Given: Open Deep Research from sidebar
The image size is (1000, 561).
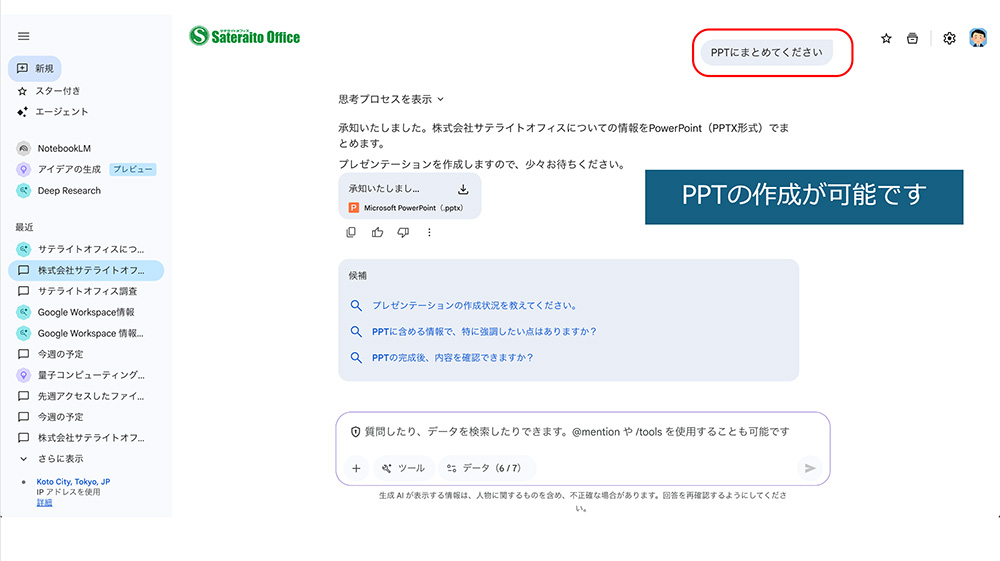Looking at the screenshot, I should pos(68,190).
